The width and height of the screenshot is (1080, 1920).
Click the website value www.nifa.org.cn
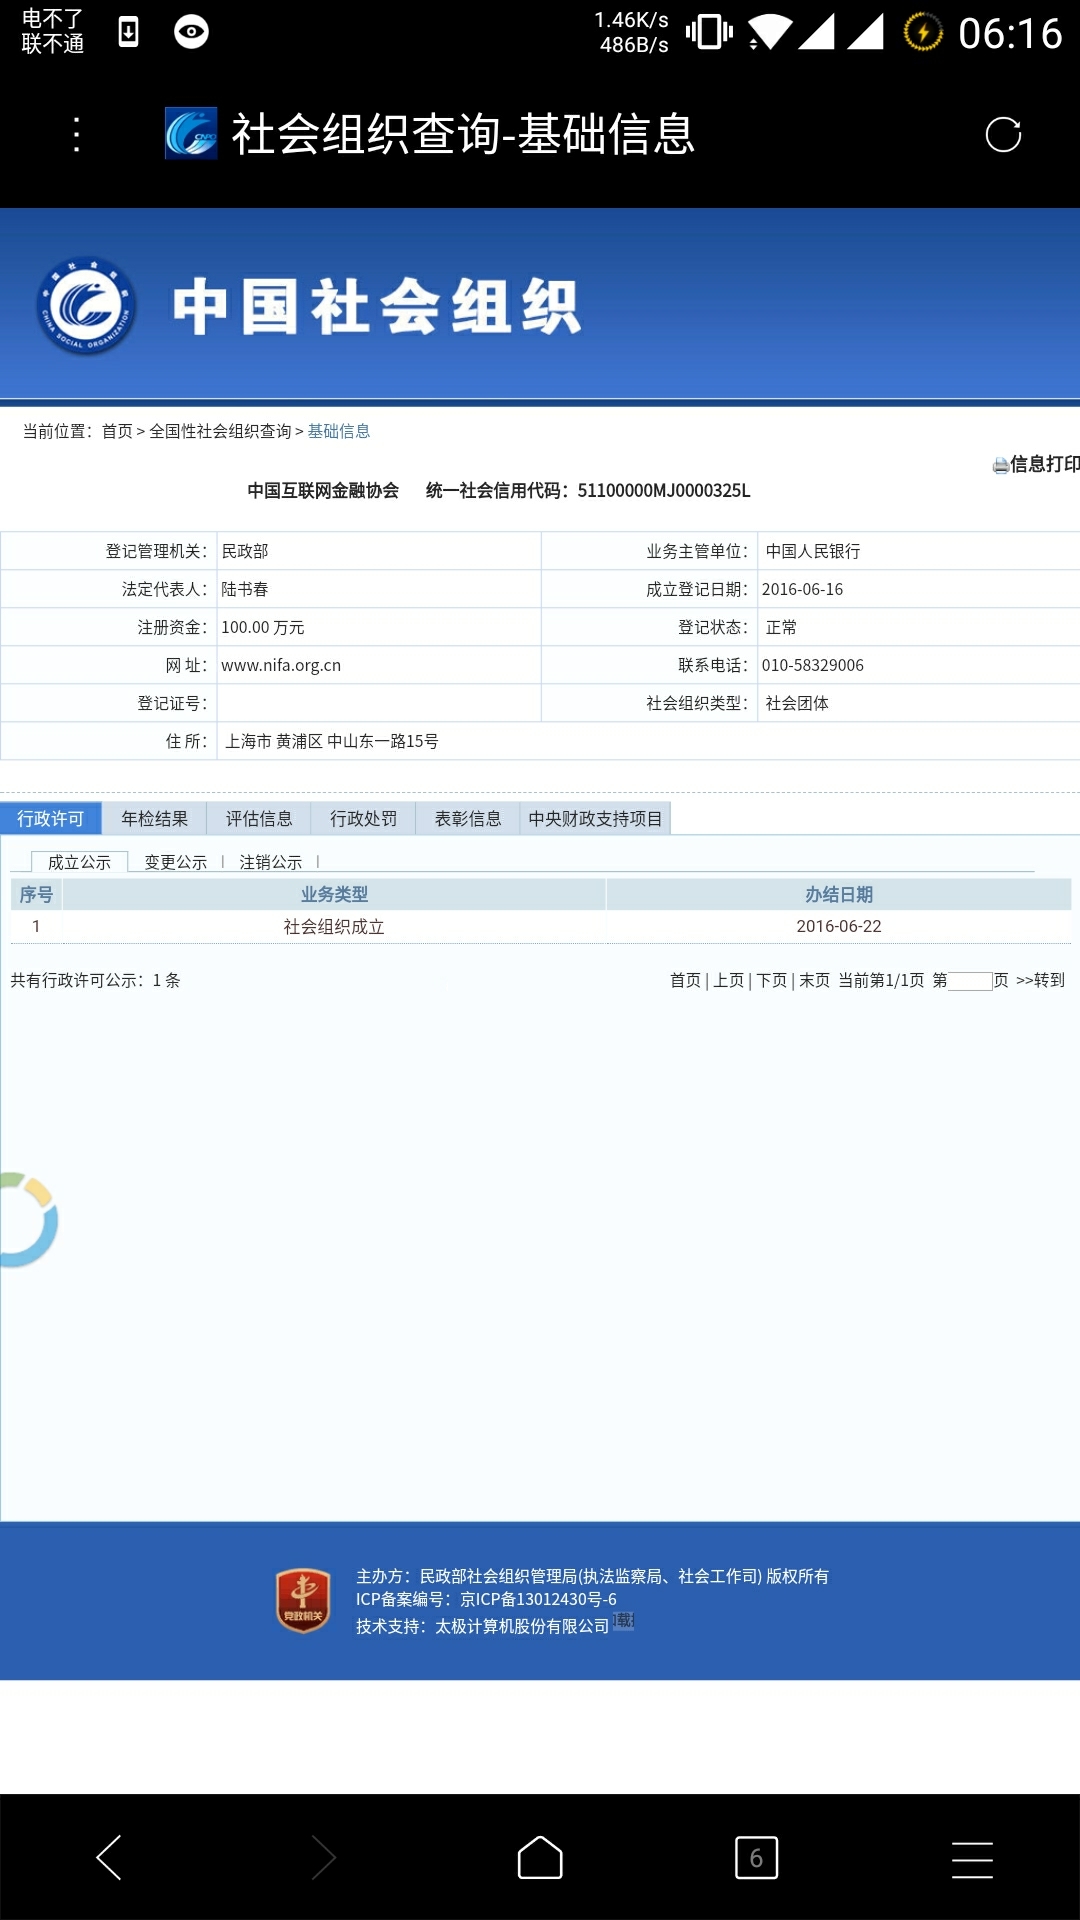pos(281,666)
